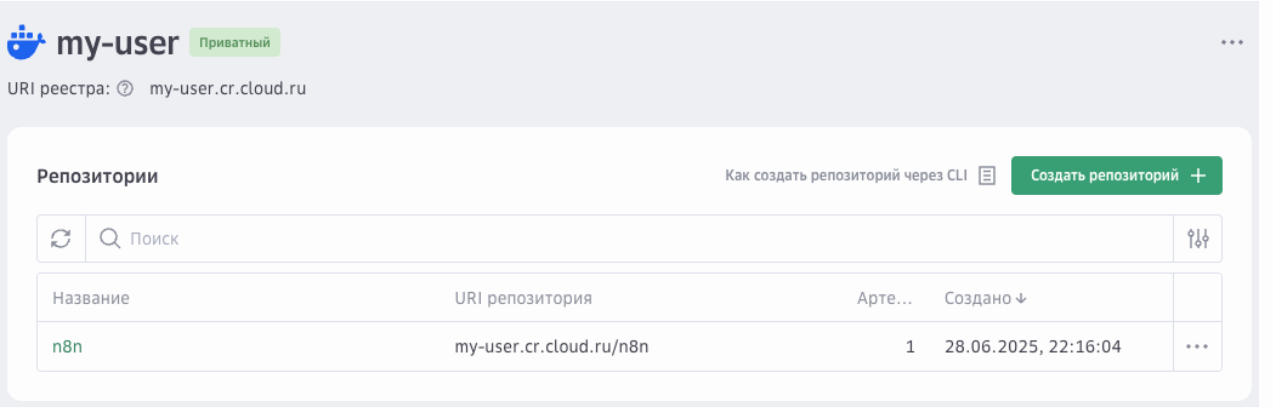Click the 28.06.2025, 22:16:04 date cell
The image size is (1273, 409).
pos(1032,347)
